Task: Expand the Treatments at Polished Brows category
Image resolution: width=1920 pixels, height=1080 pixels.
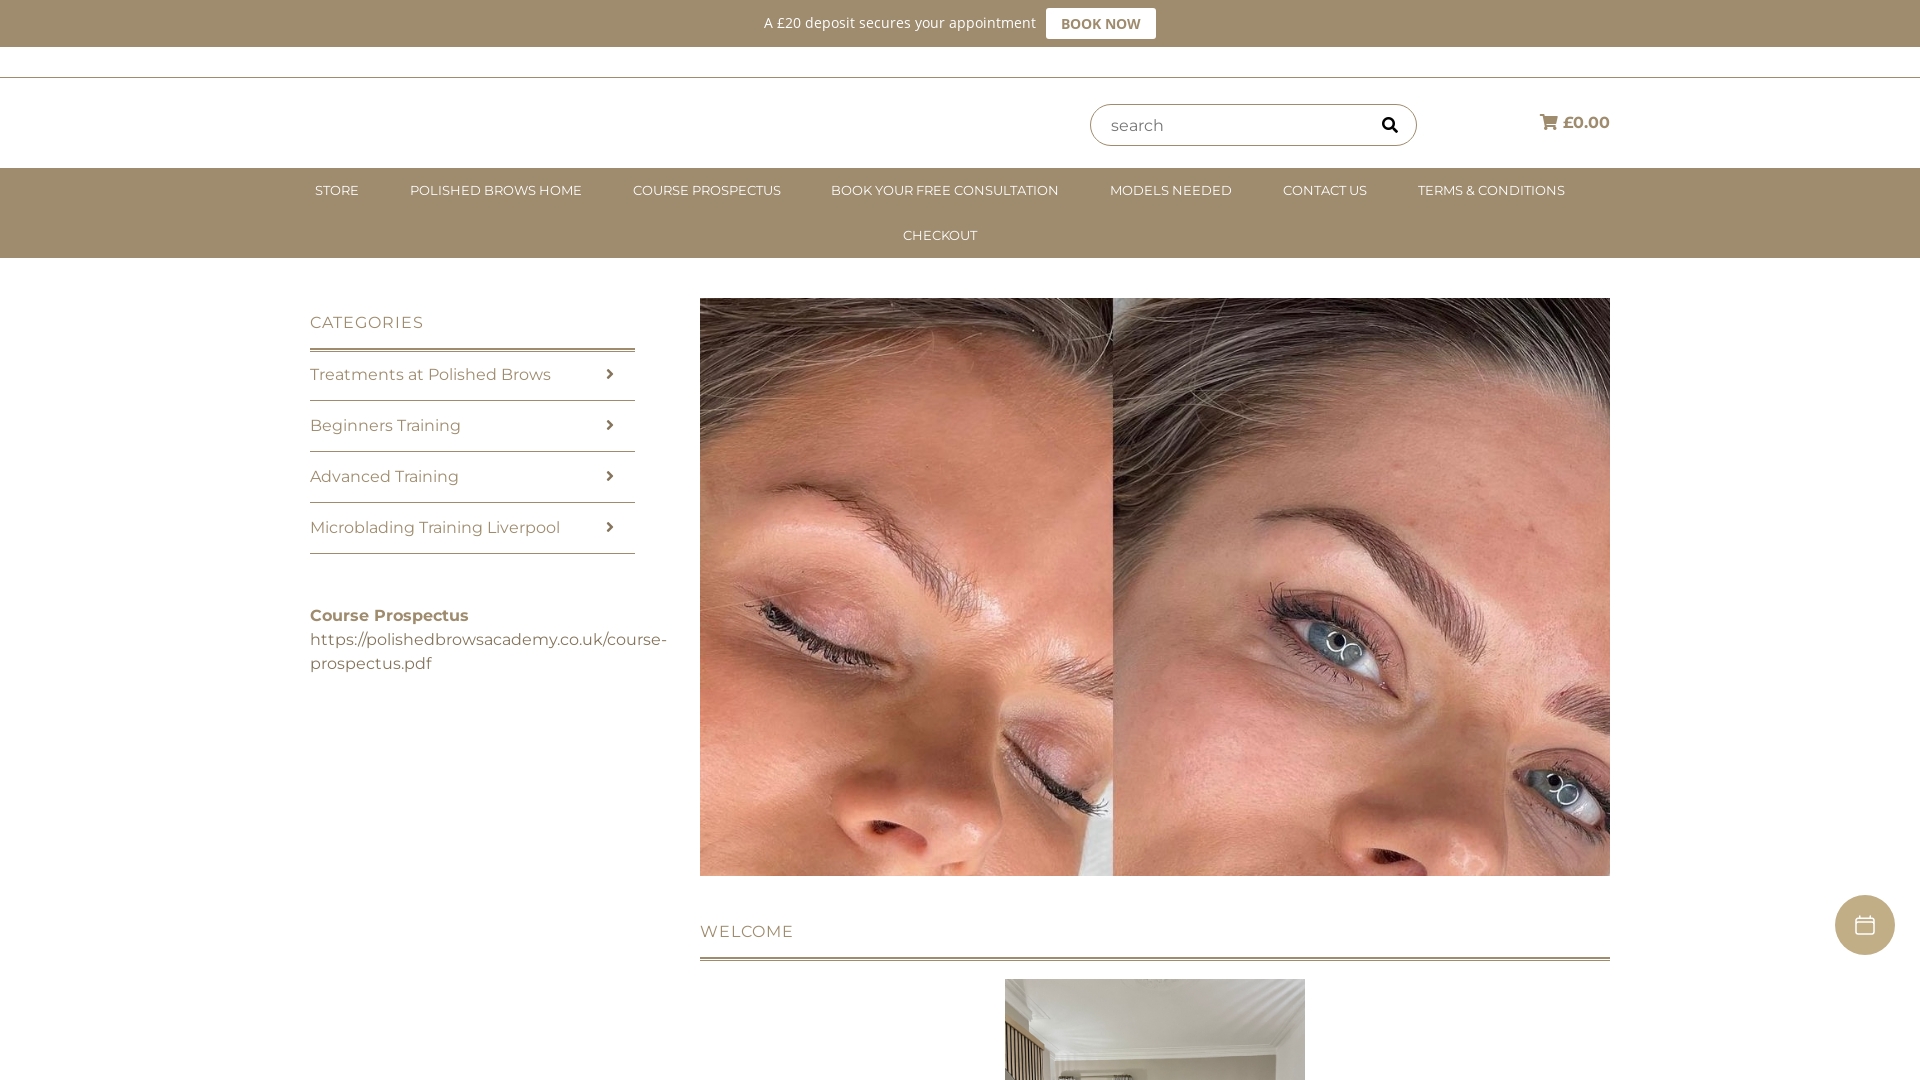Action: [x=430, y=374]
